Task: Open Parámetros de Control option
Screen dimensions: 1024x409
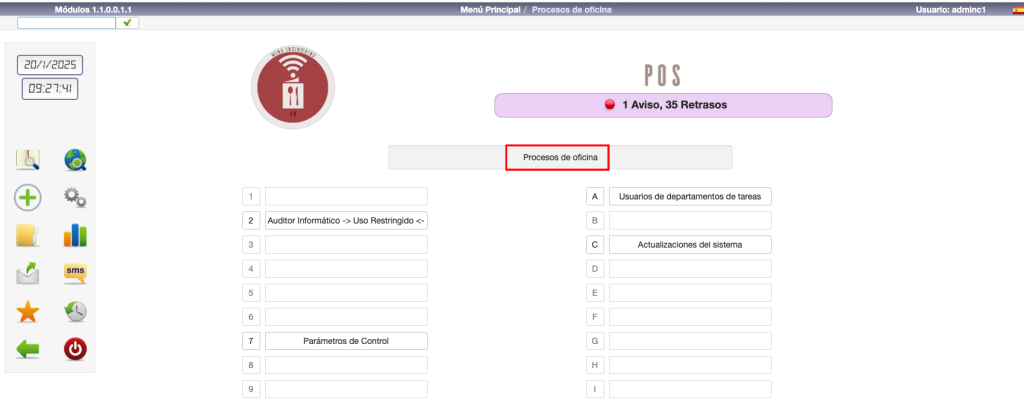Action: 346,341
